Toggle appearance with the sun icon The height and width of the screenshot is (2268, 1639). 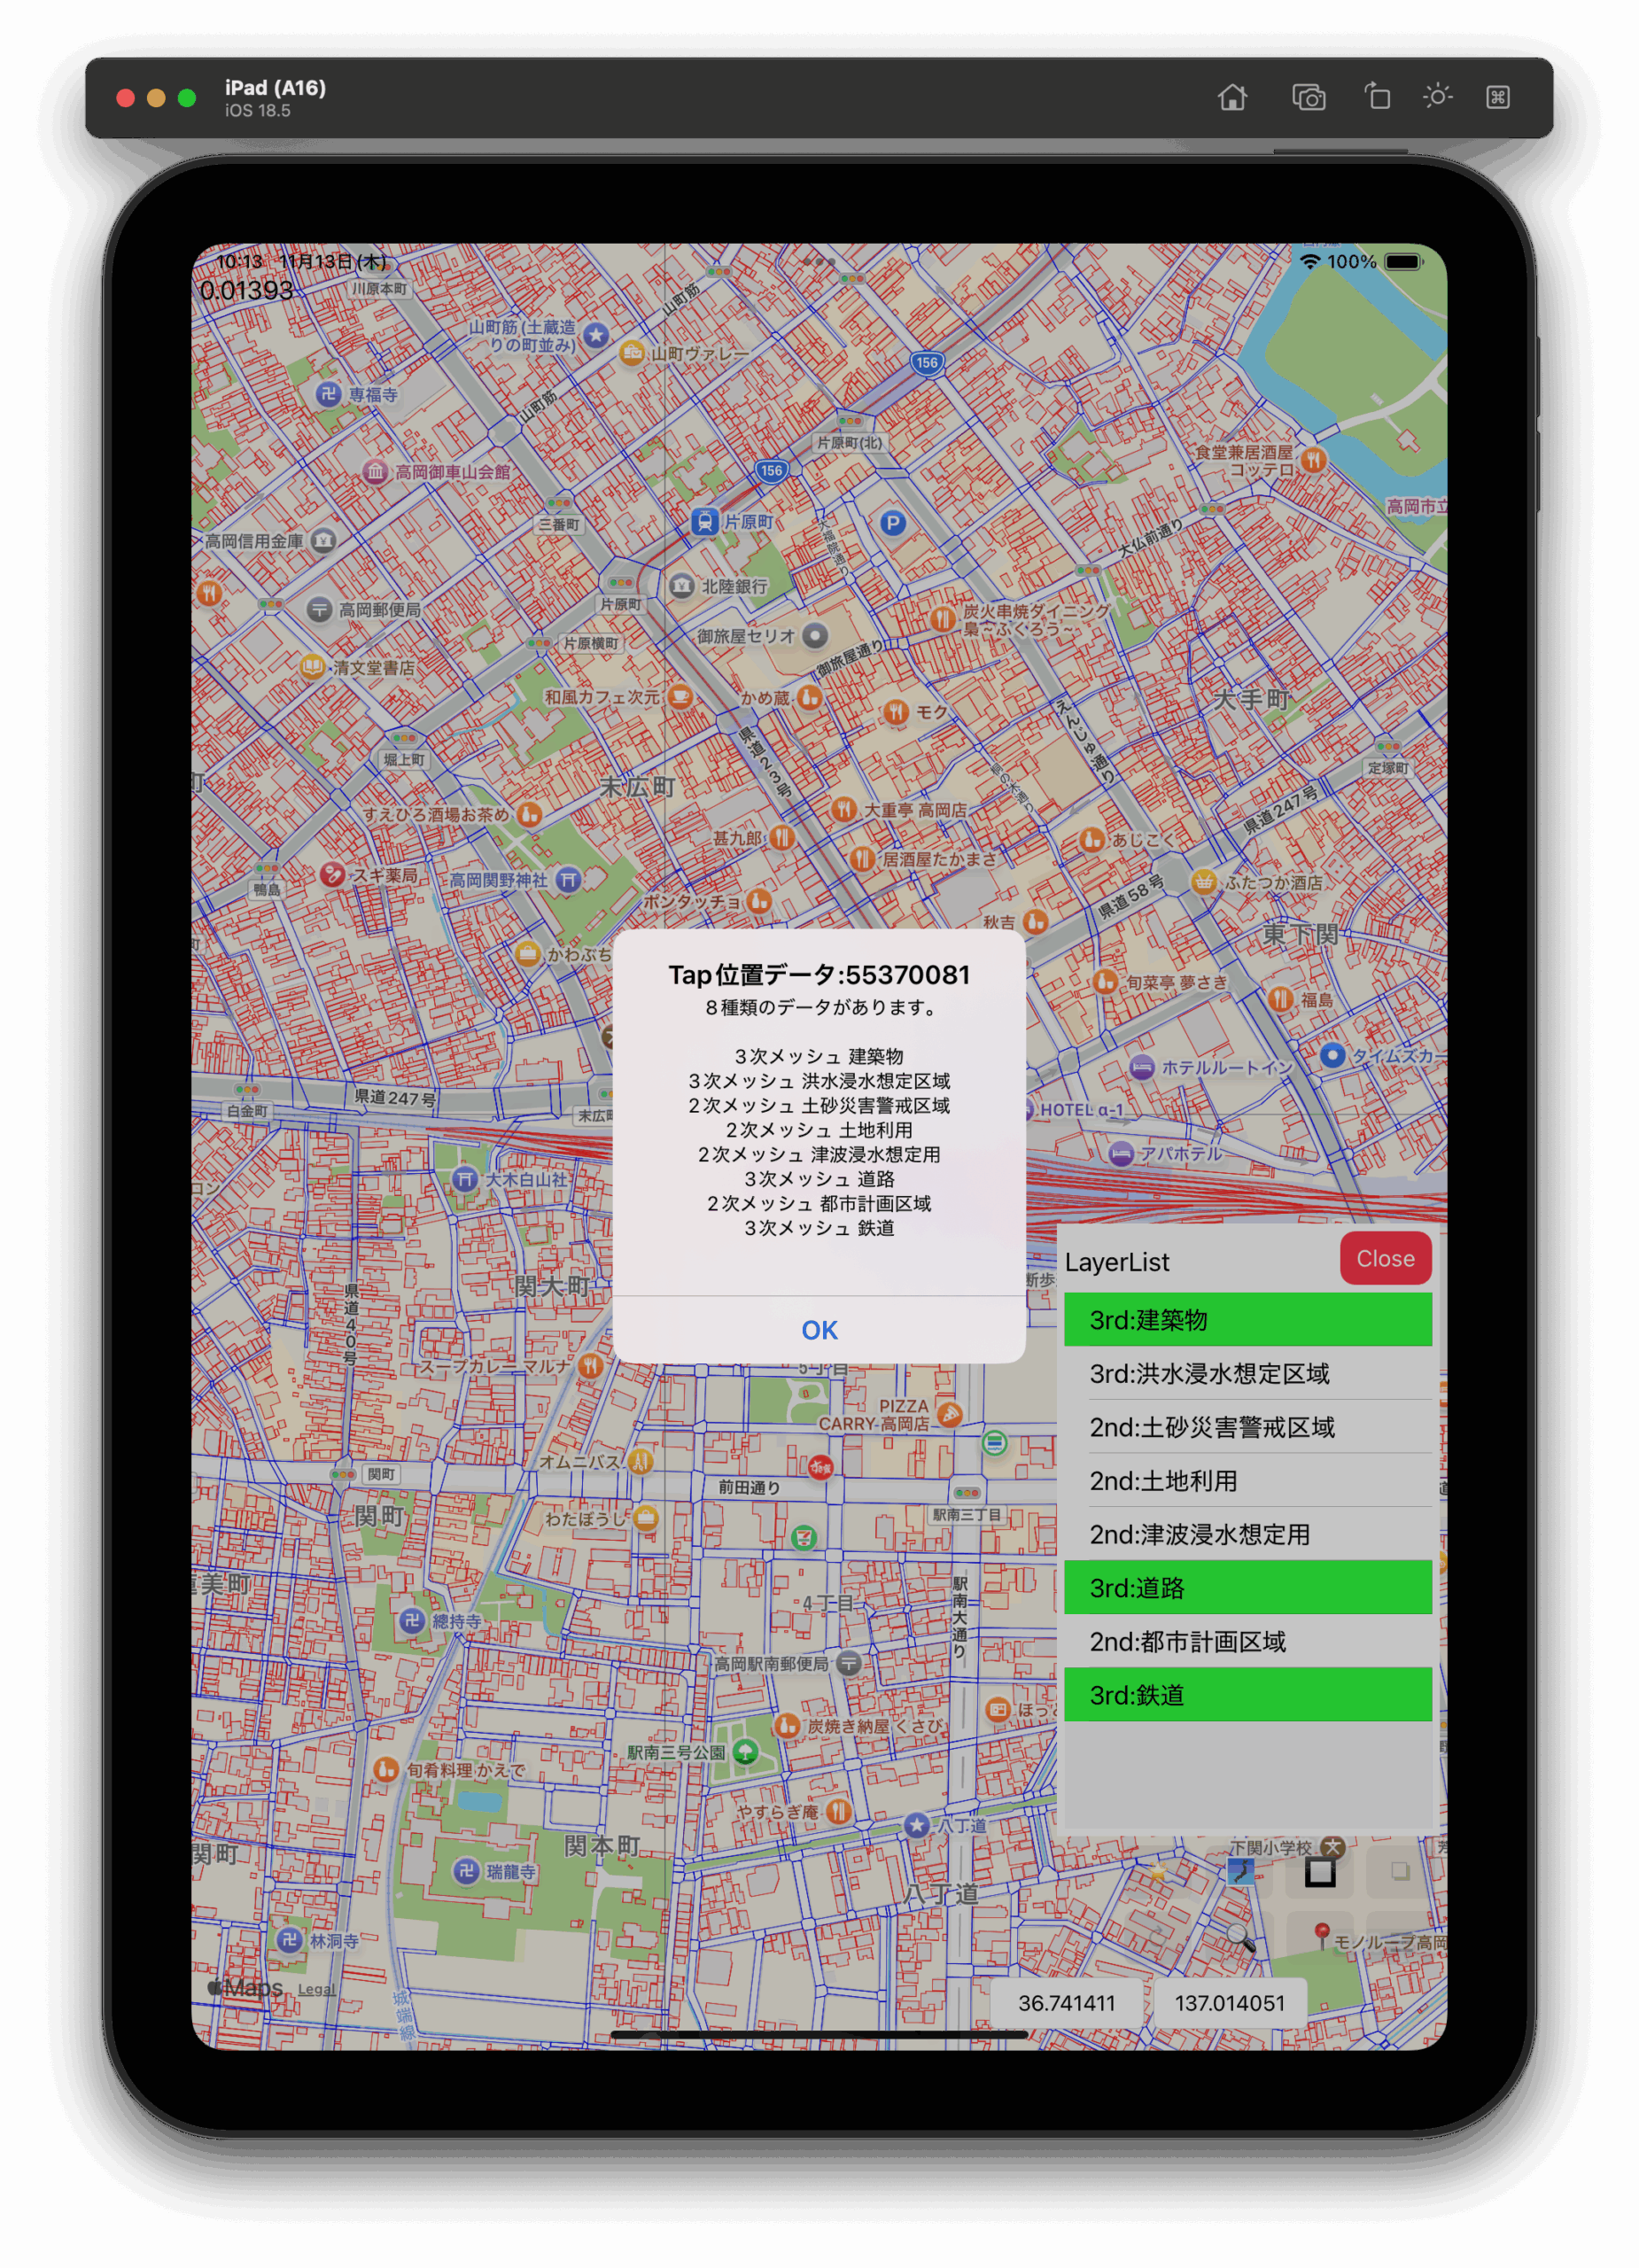1437,97
